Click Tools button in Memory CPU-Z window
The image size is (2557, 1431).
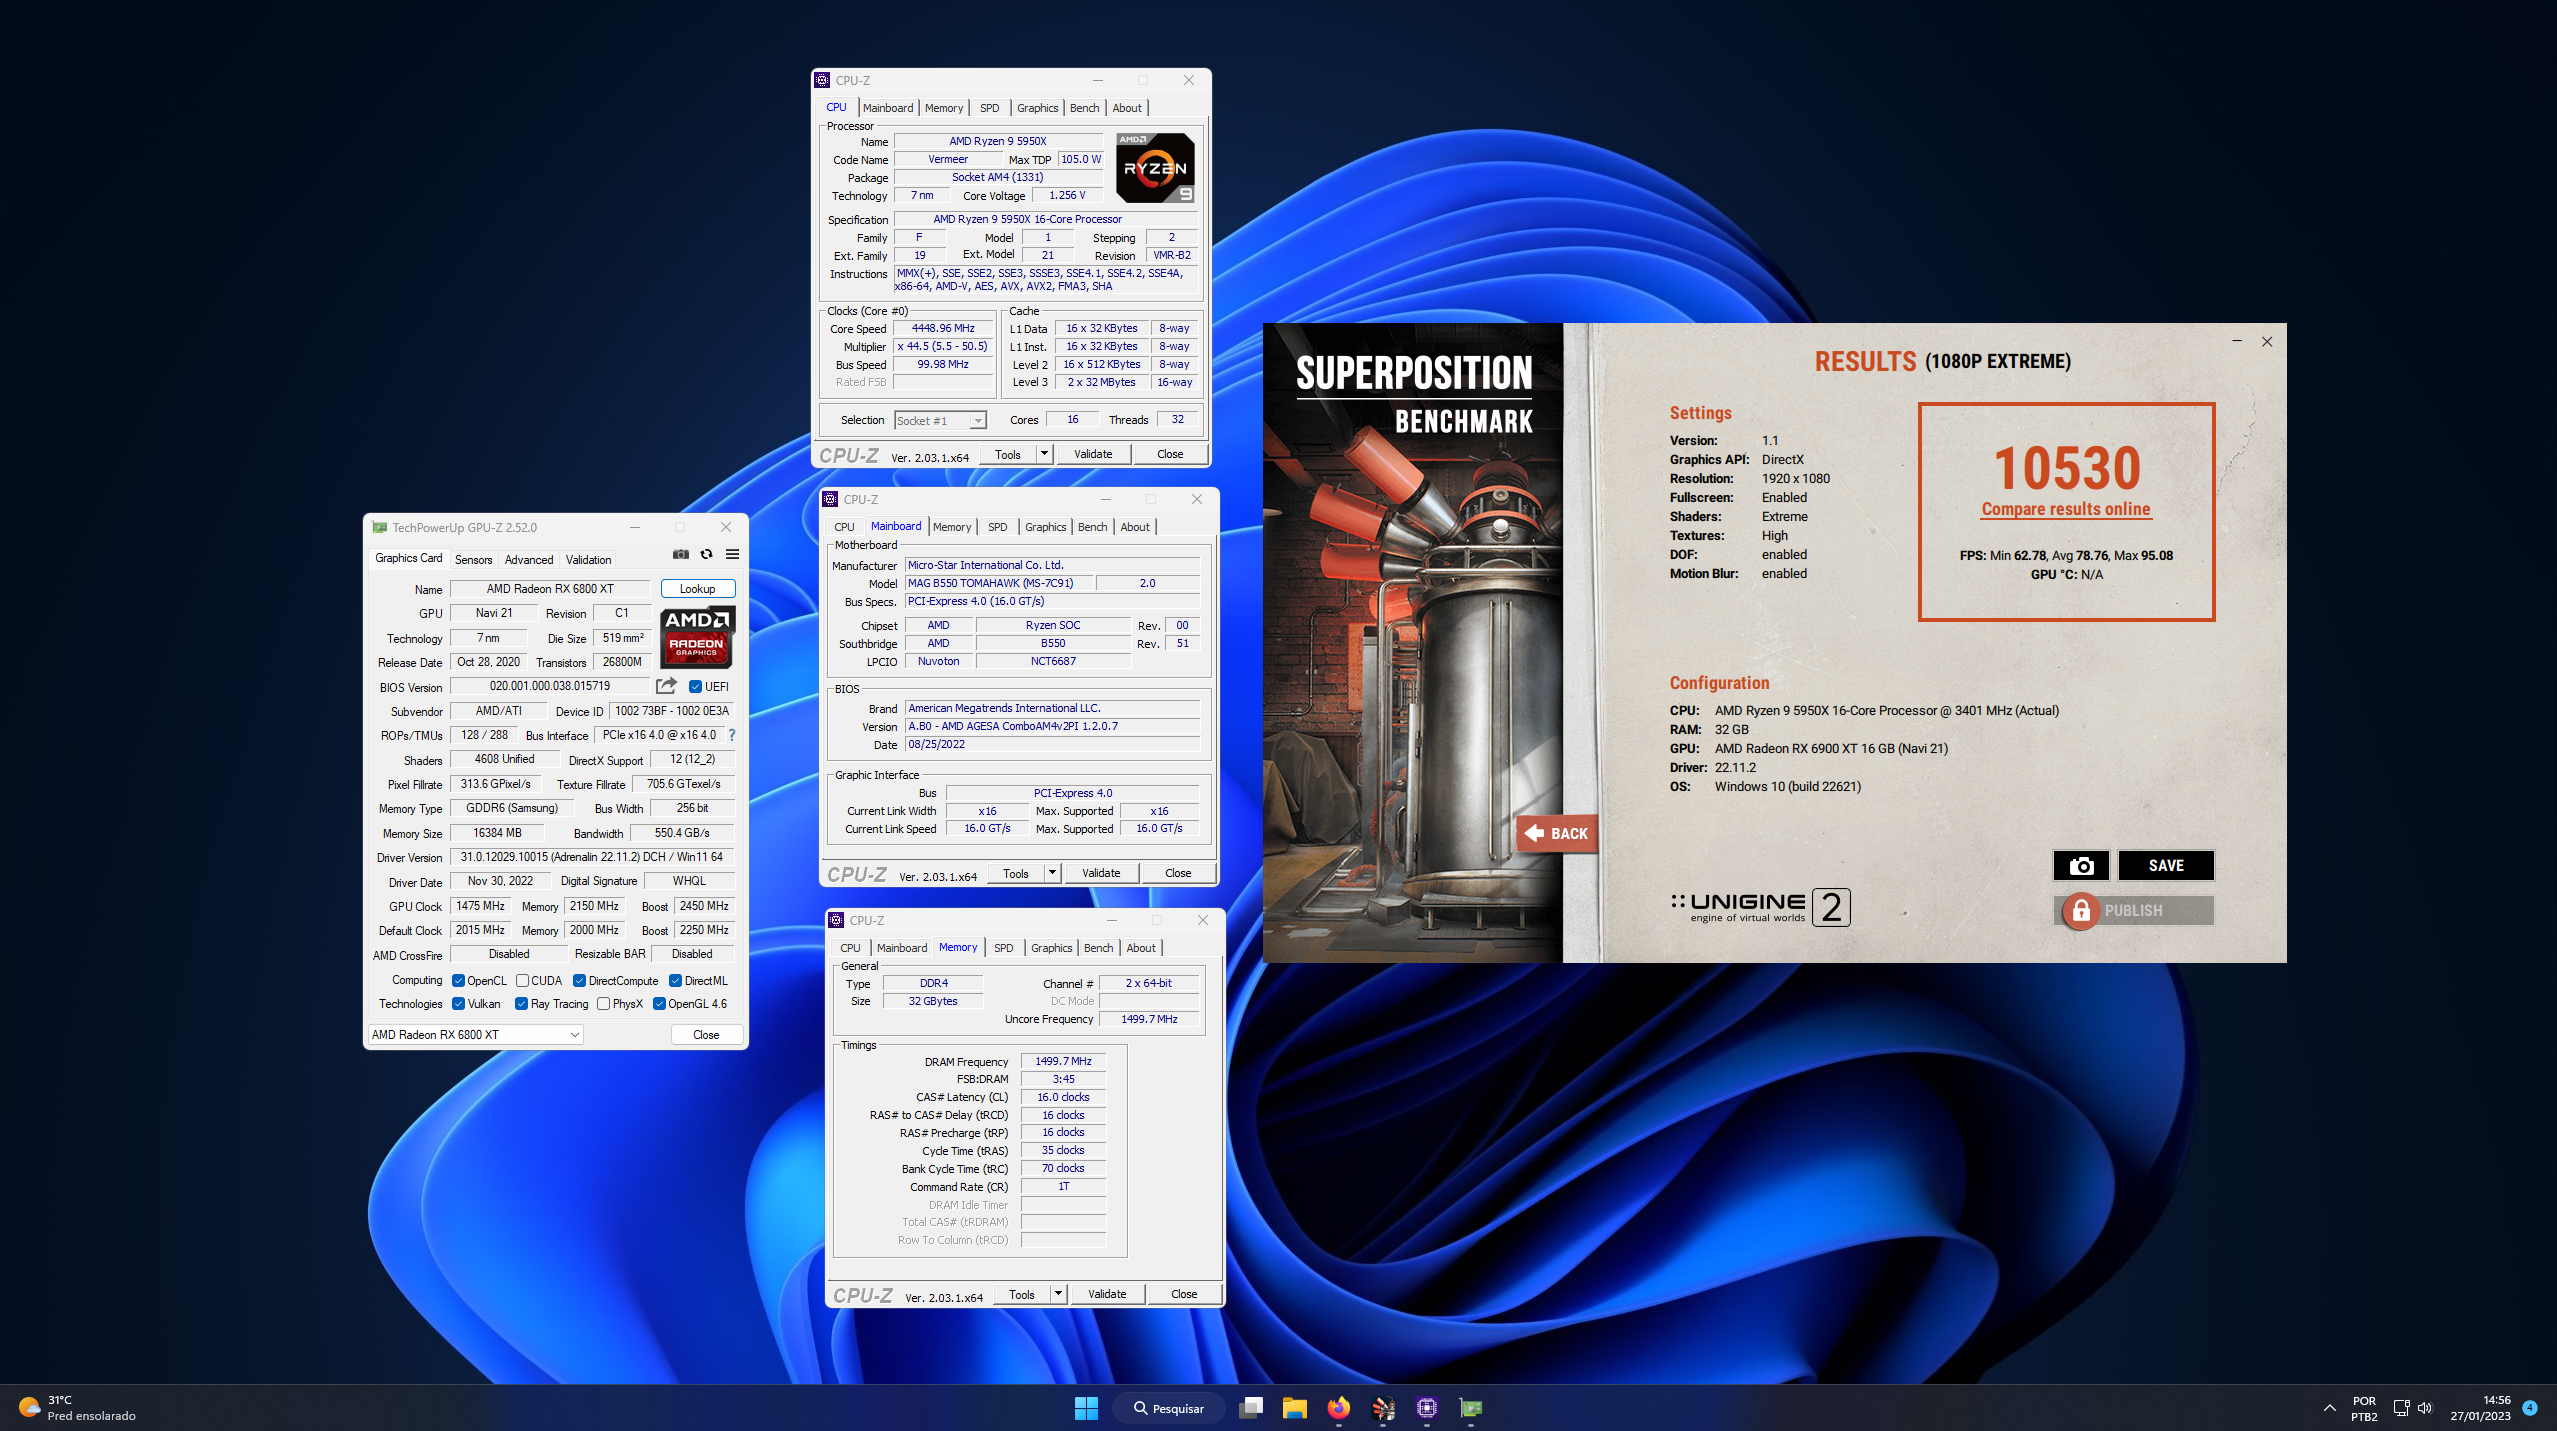1021,1294
